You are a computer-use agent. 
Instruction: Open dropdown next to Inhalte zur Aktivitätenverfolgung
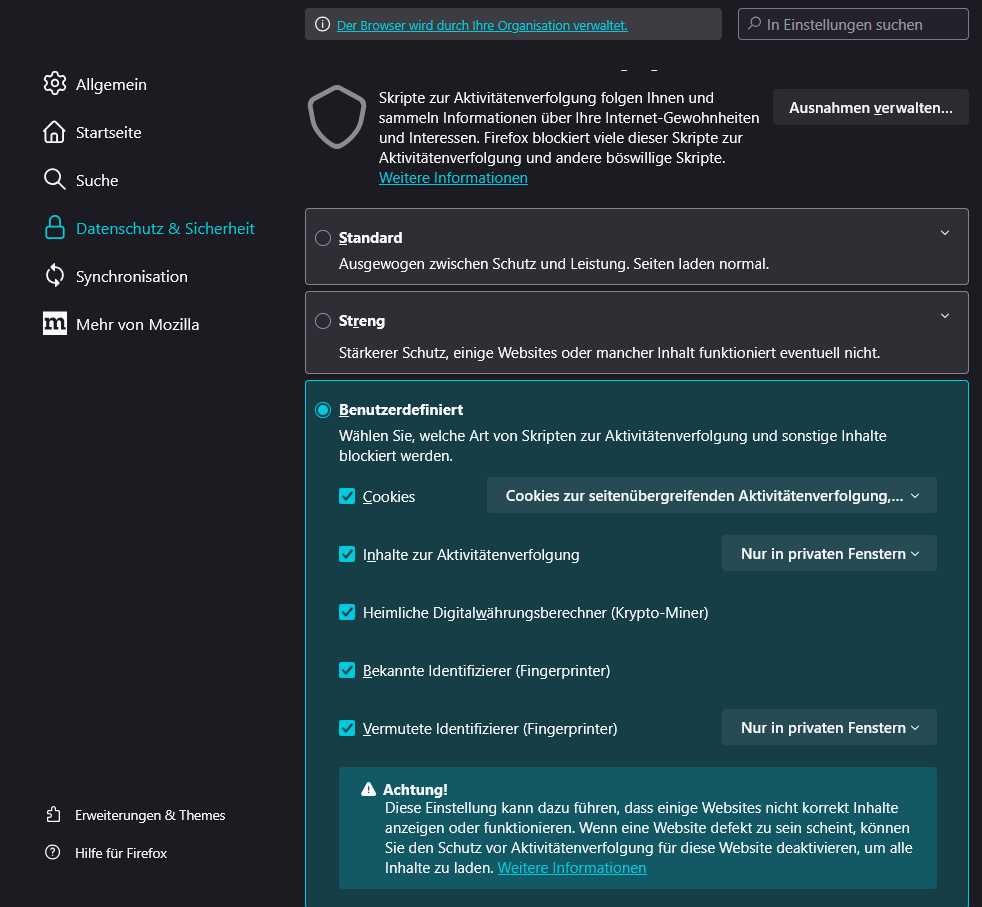tap(829, 554)
